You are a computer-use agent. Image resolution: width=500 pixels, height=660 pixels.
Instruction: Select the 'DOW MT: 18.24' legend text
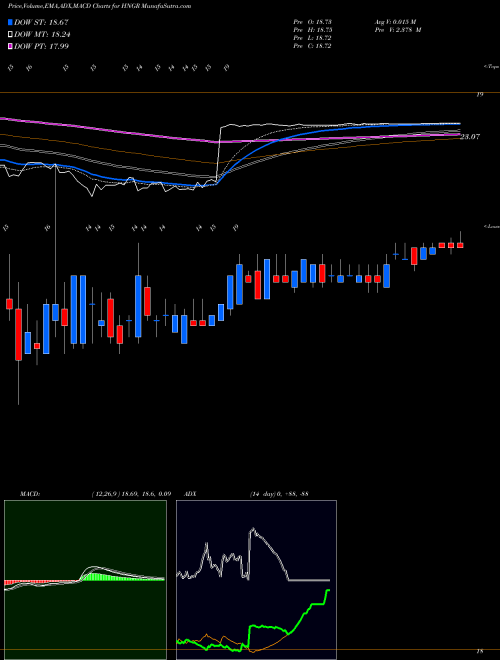pyautogui.click(x=42, y=35)
